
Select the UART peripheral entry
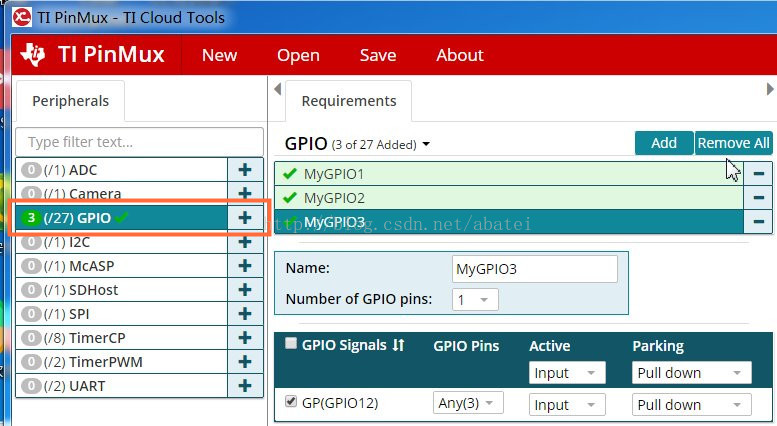tap(121, 385)
